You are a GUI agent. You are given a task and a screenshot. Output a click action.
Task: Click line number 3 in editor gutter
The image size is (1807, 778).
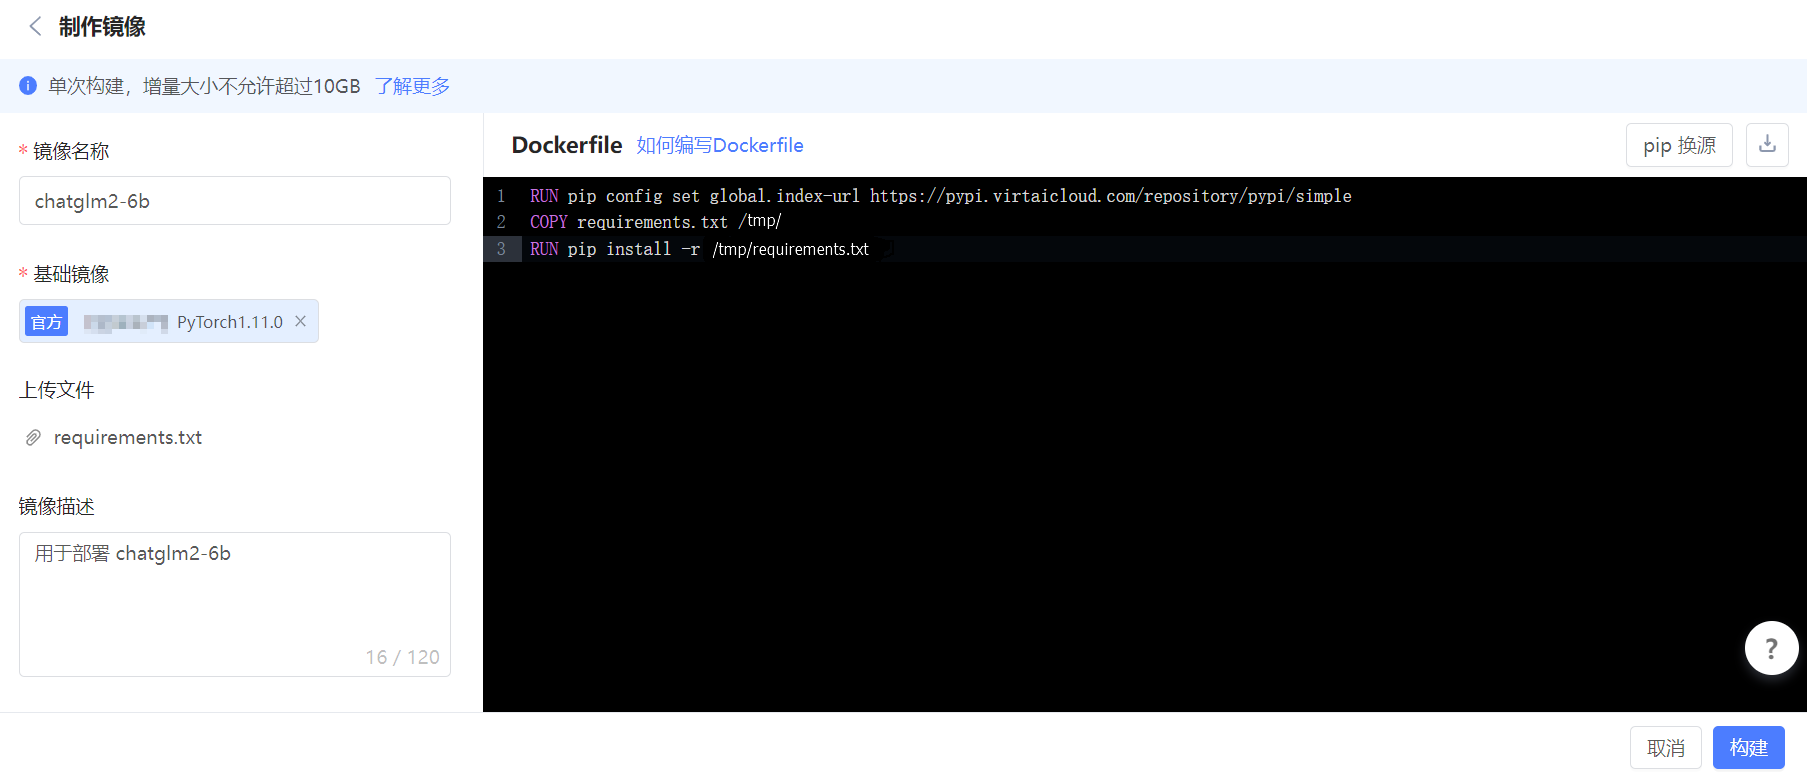[x=501, y=249]
